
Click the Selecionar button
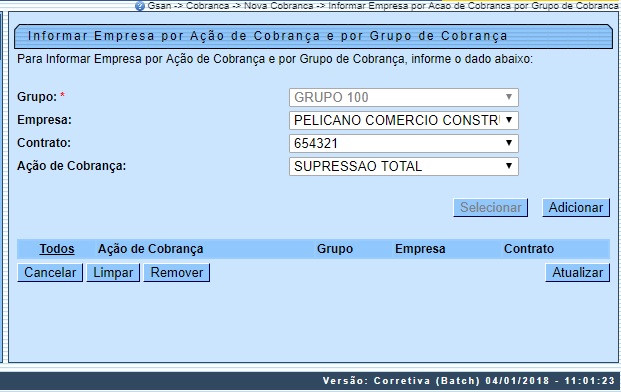[490, 207]
